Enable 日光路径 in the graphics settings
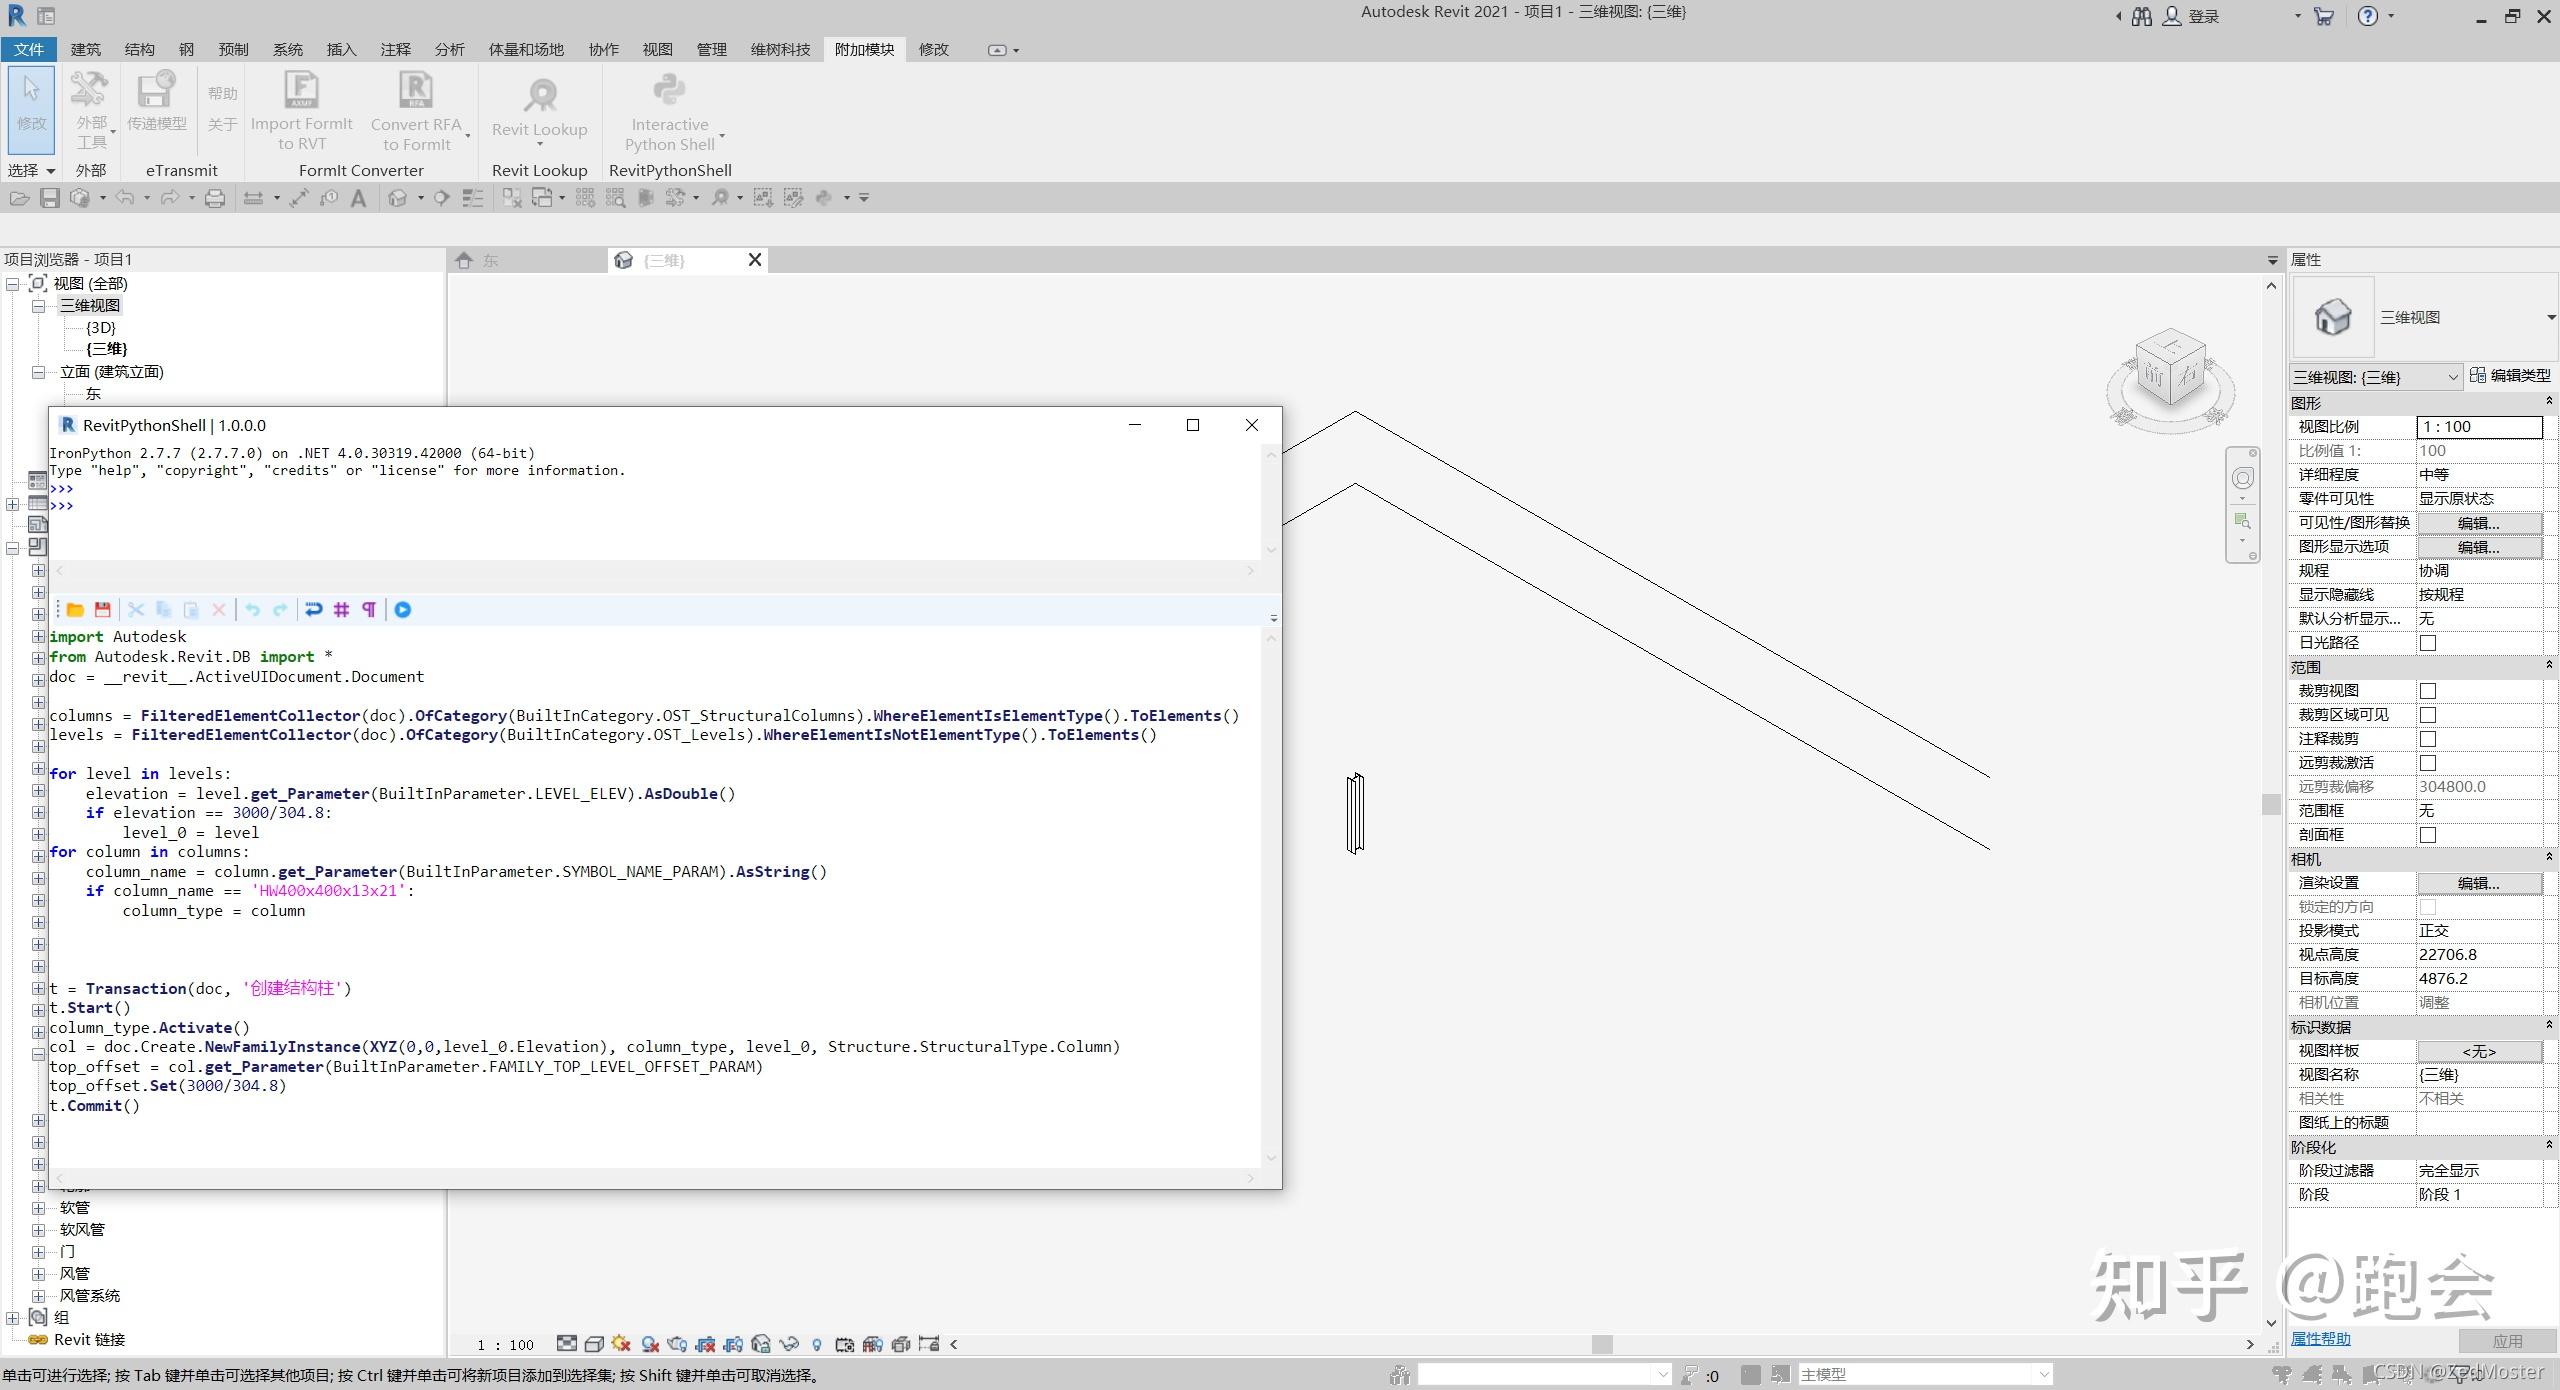 pyautogui.click(x=2428, y=642)
